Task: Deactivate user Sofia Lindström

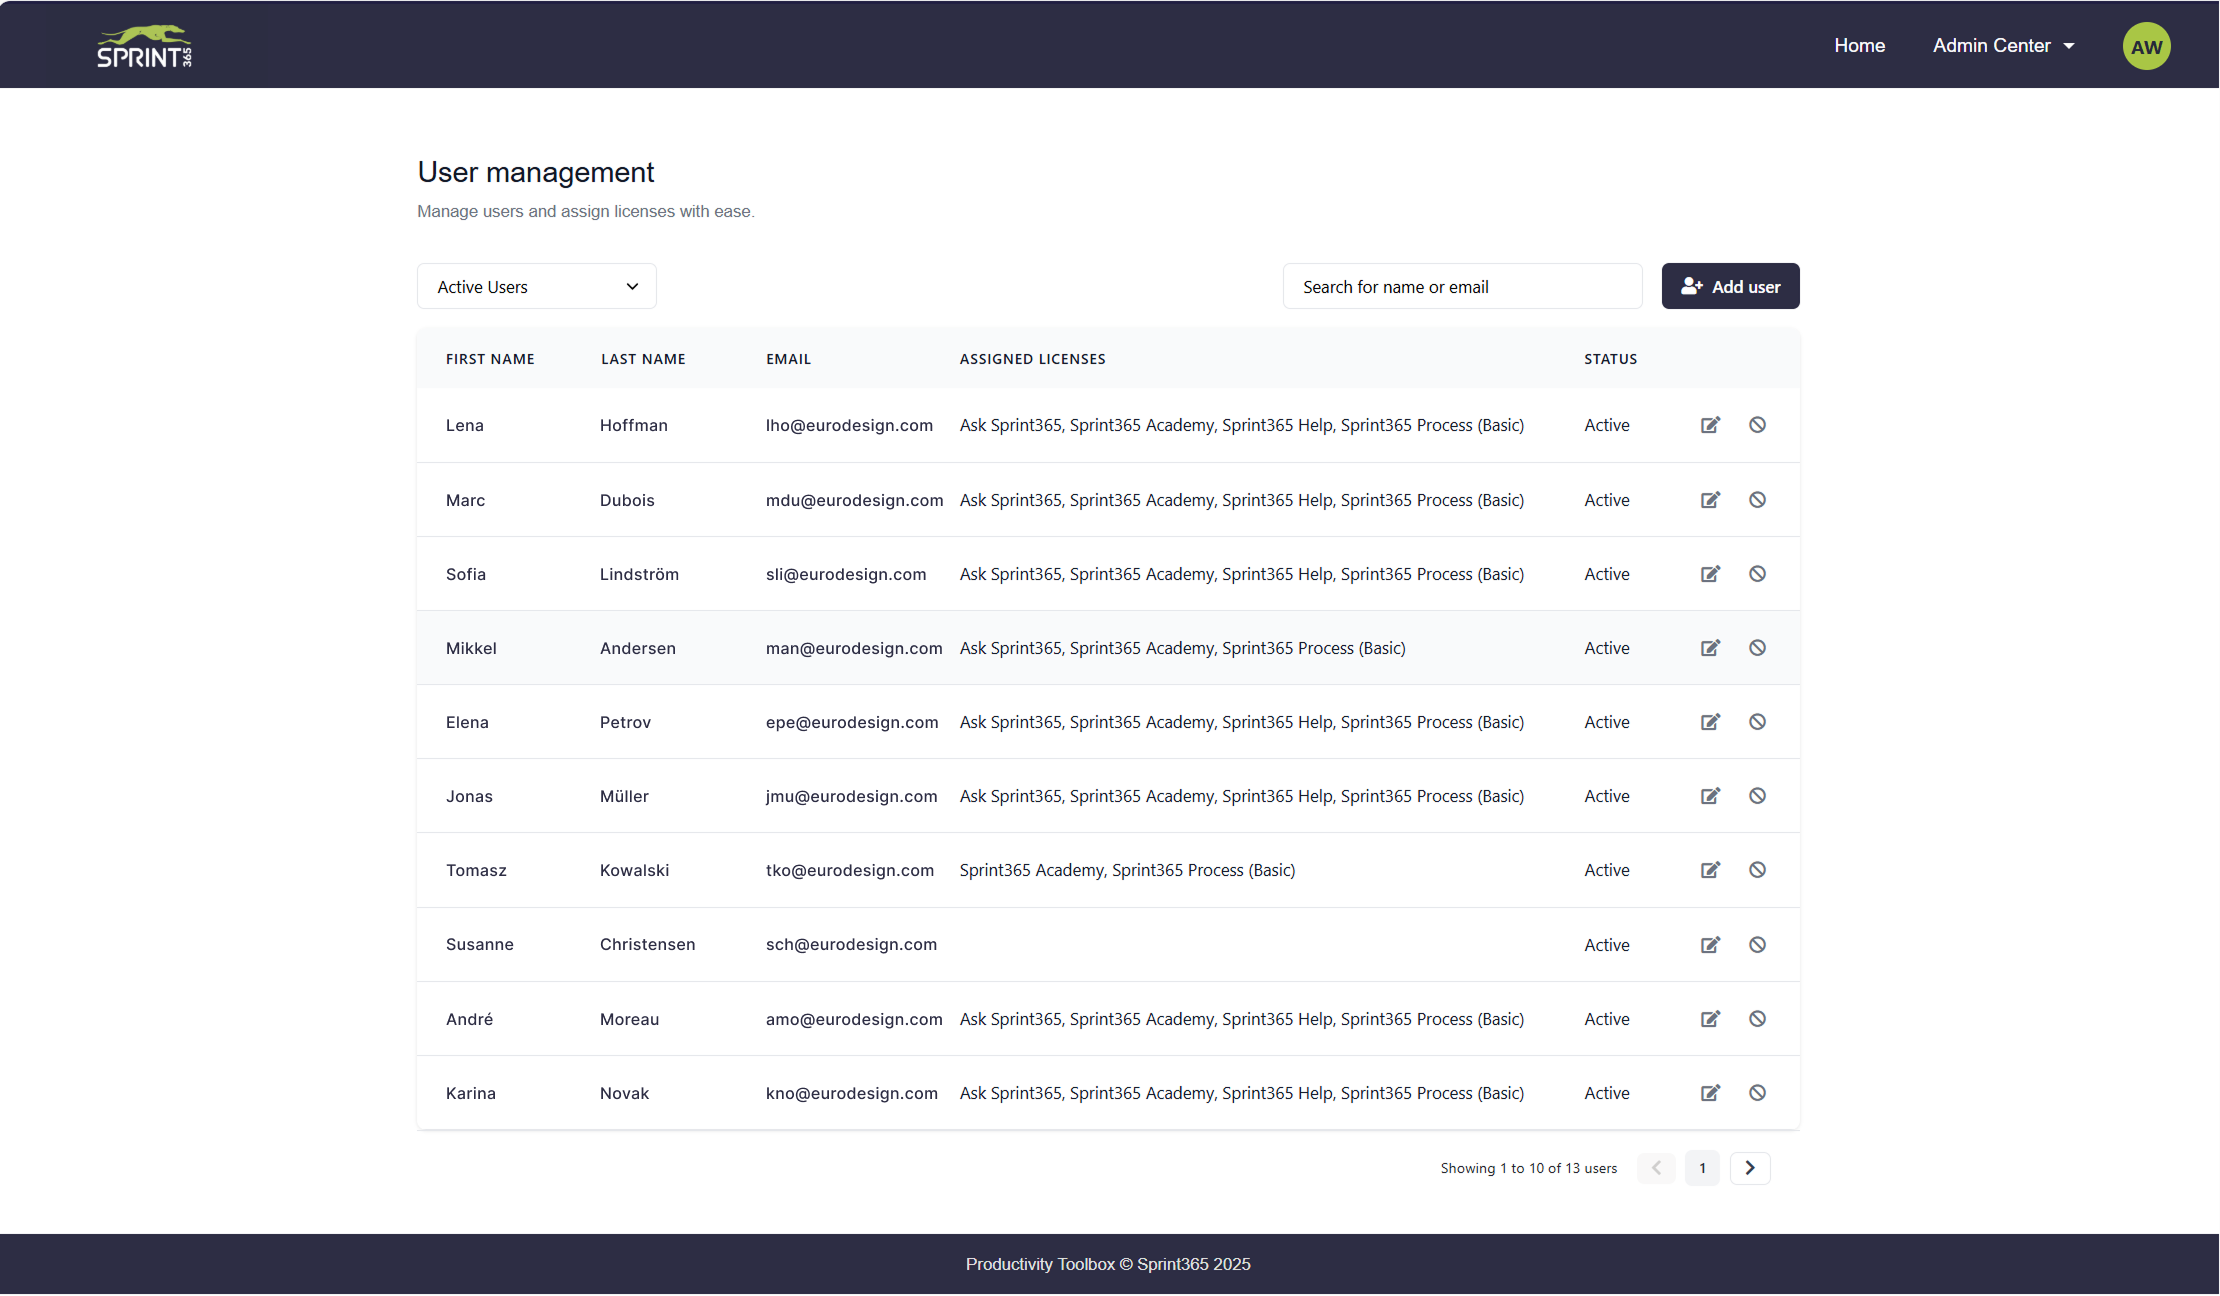Action: 1757,574
